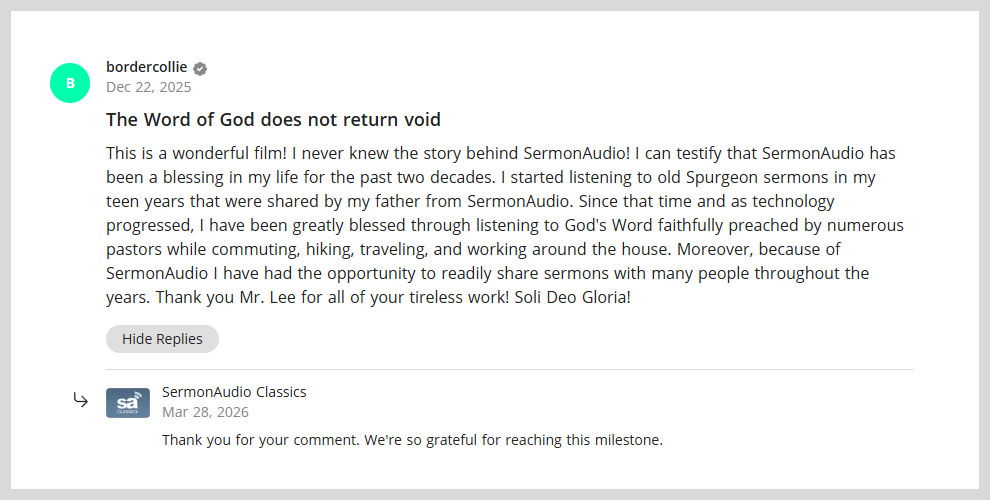Click the word "void" in comment title
The width and height of the screenshot is (990, 500).
(420, 120)
